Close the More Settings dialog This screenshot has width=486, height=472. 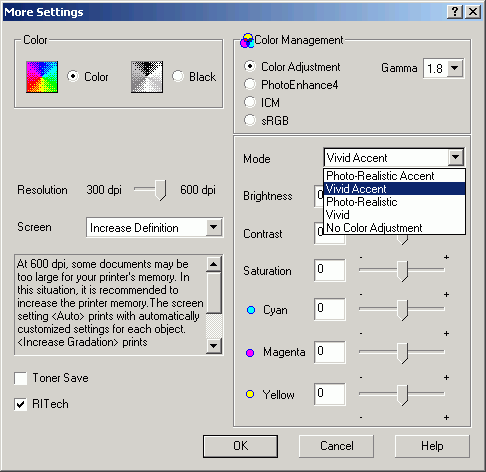click(x=473, y=12)
